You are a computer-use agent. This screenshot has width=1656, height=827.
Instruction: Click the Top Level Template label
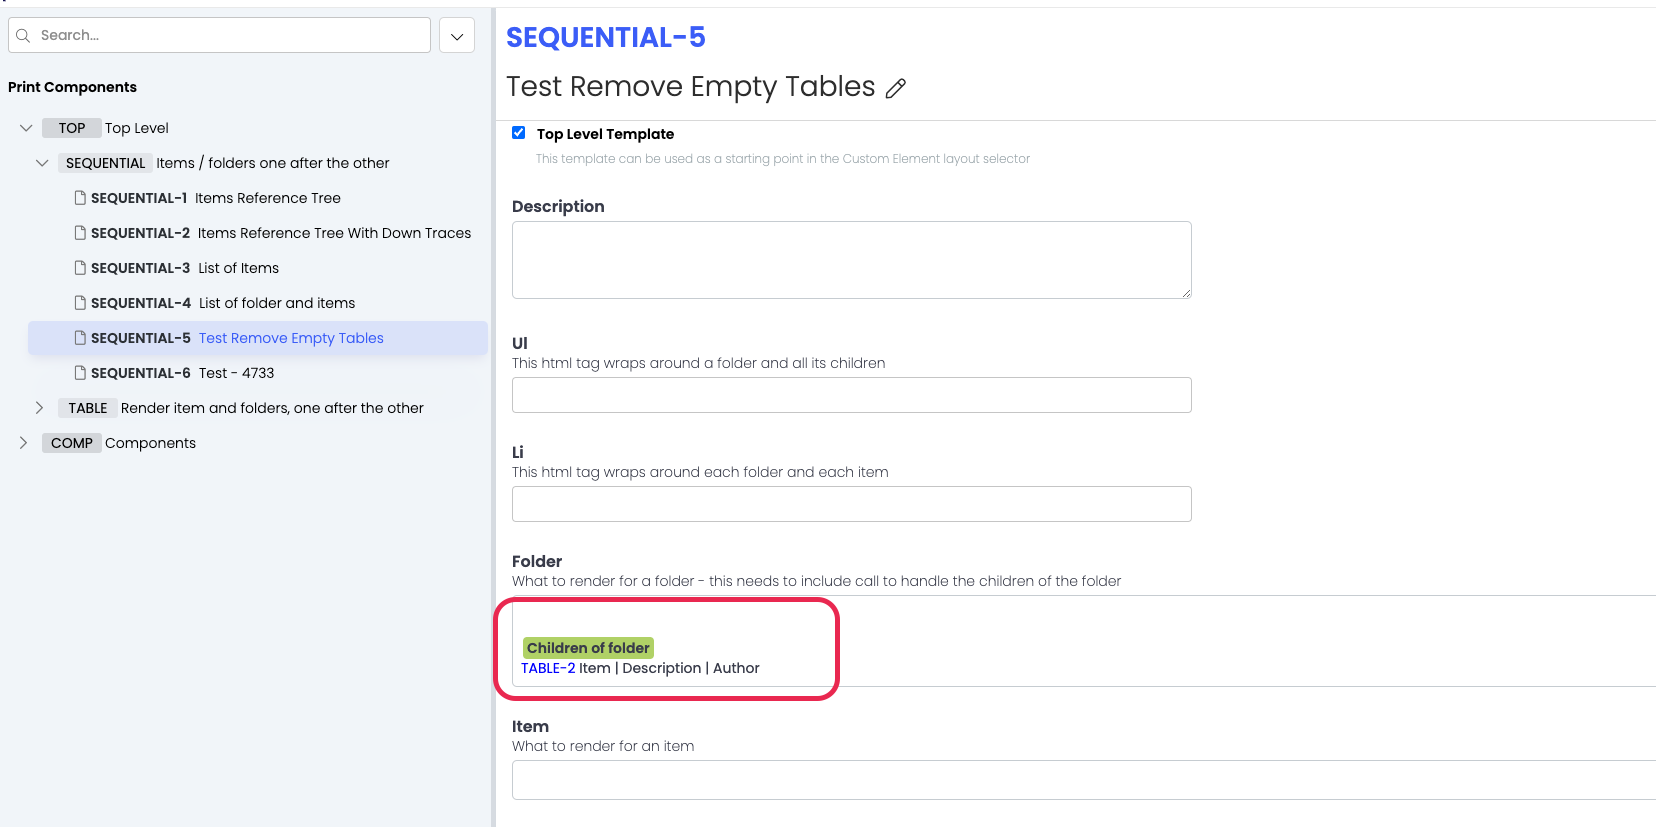pos(605,134)
